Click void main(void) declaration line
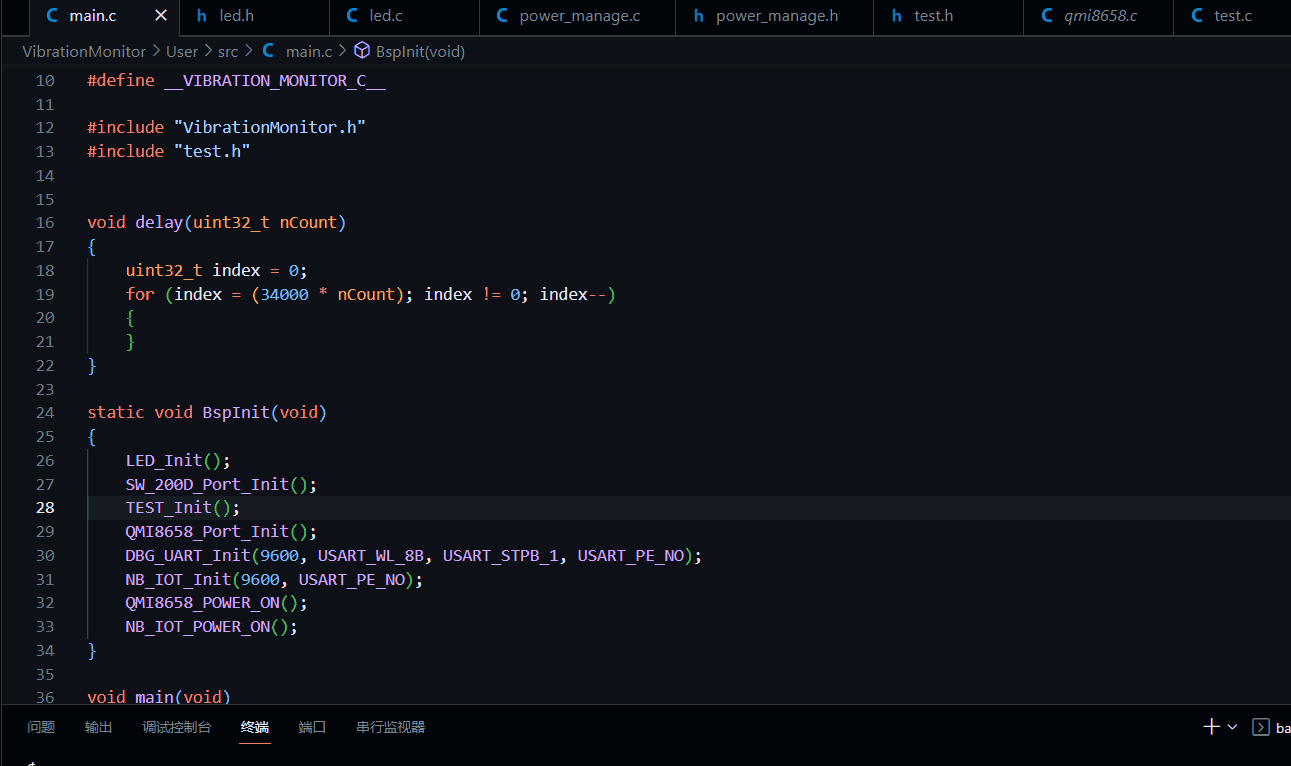This screenshot has width=1291, height=766. pos(159,697)
